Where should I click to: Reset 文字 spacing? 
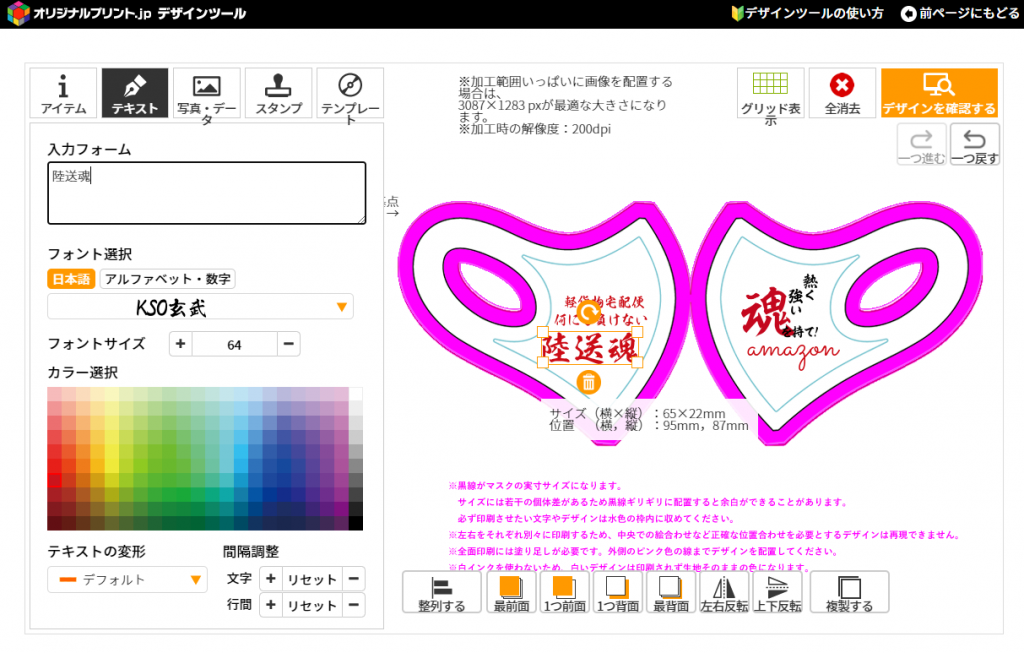(x=312, y=579)
